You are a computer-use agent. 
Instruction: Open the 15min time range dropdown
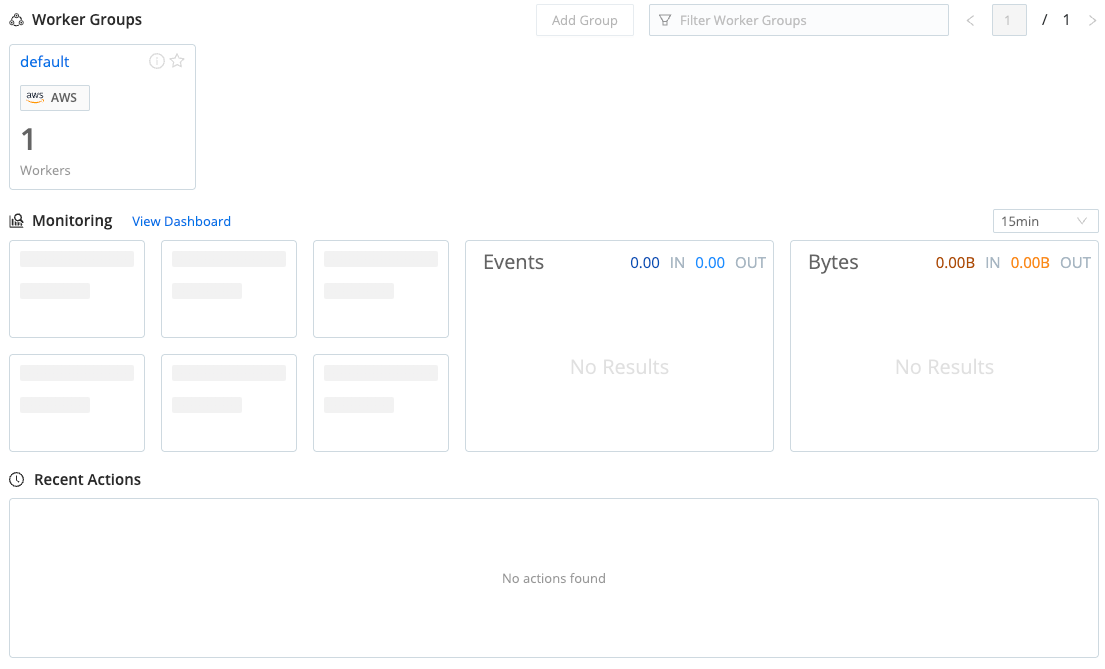pos(1045,221)
